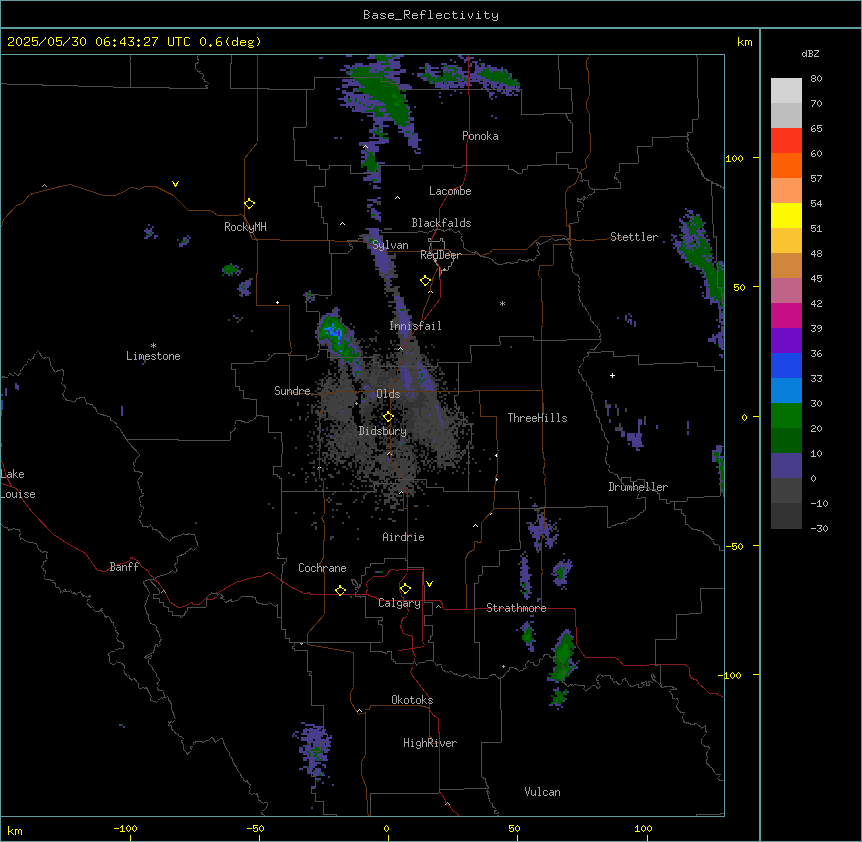This screenshot has height=842, width=862.
Task: Click the Limestone label
Action: (153, 356)
